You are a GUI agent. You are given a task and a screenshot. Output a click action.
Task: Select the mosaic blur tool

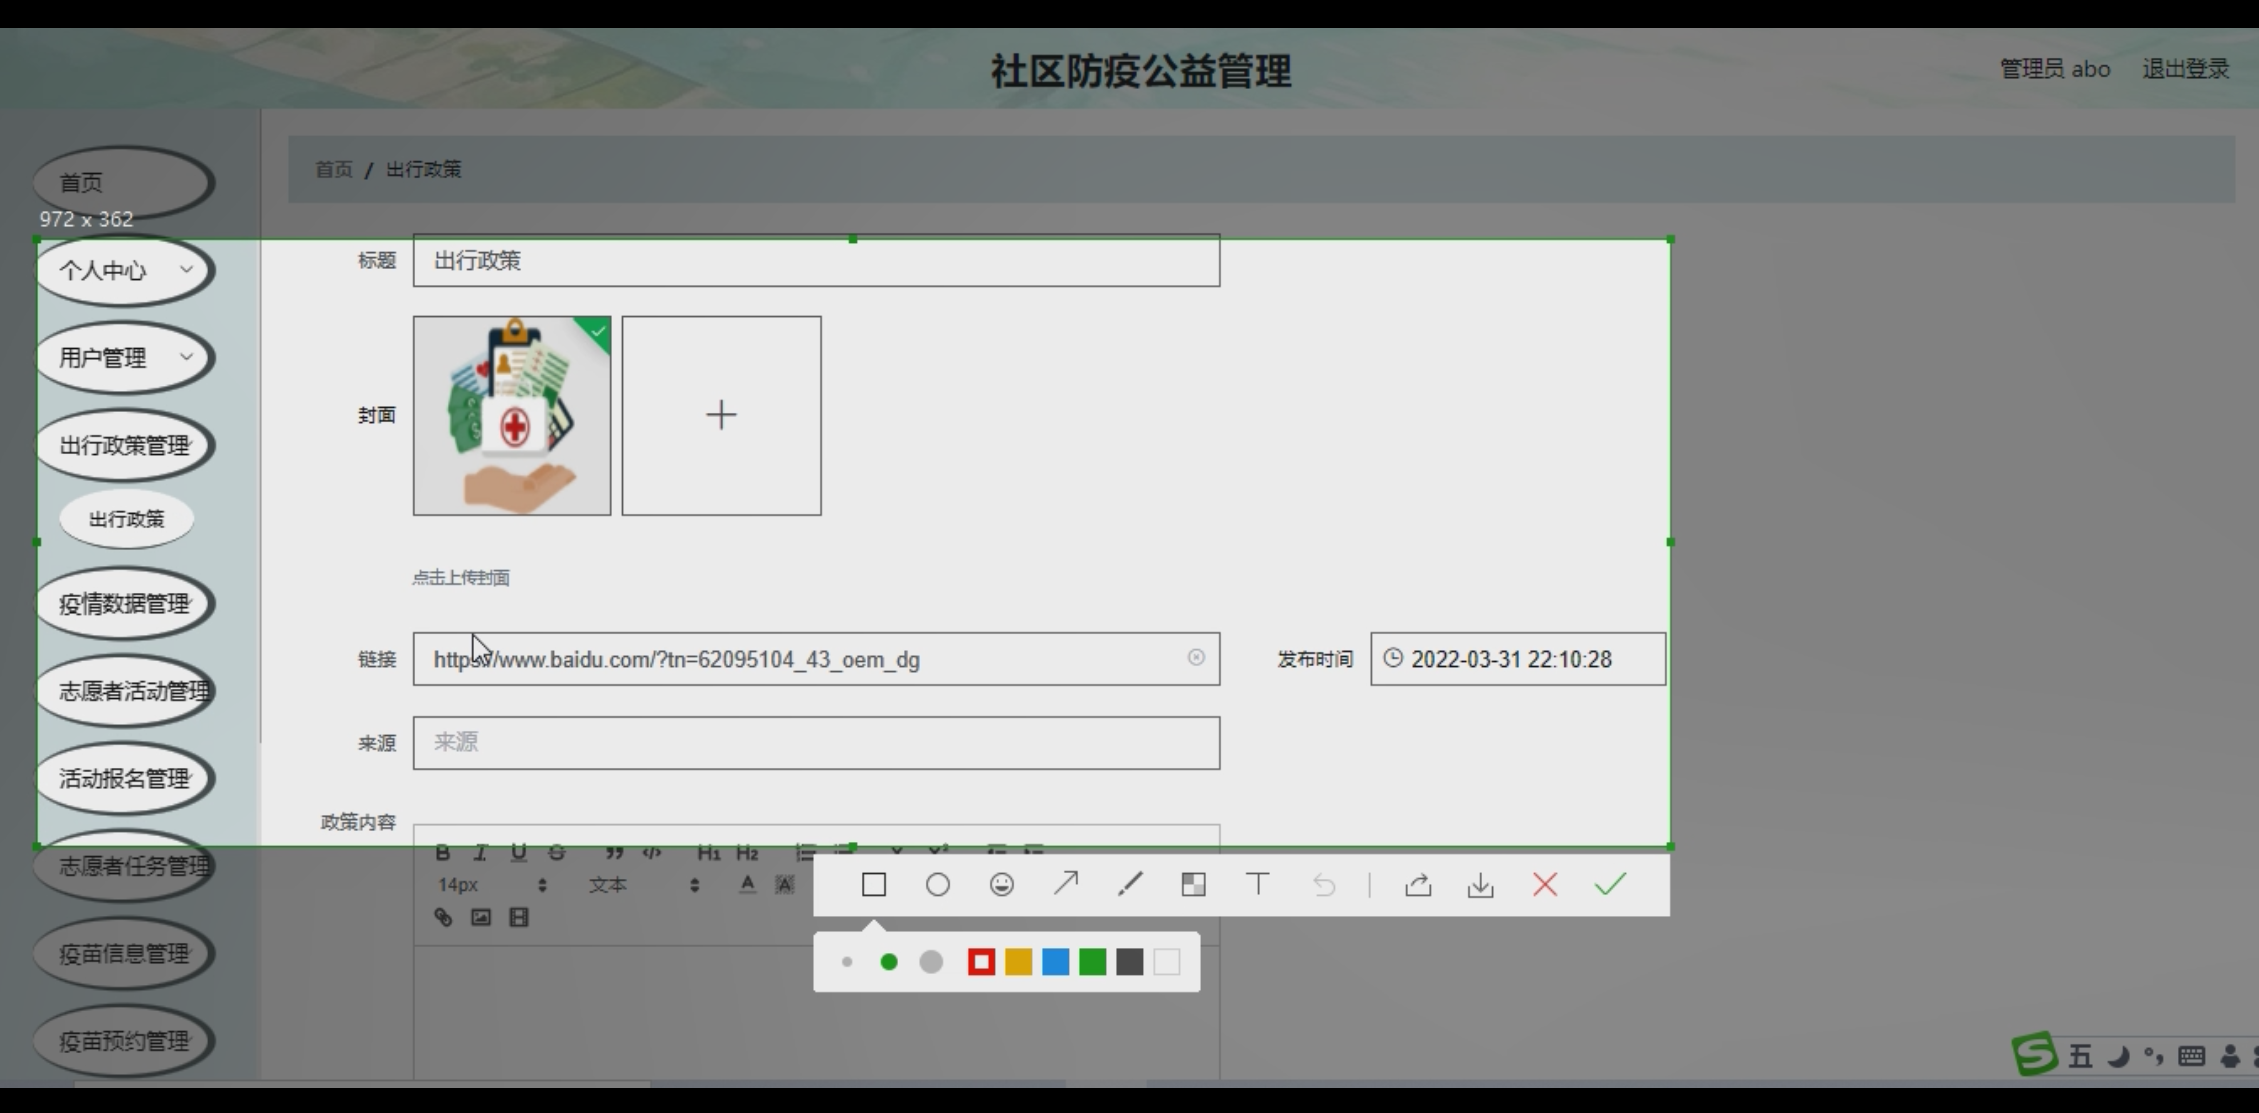tap(1193, 885)
